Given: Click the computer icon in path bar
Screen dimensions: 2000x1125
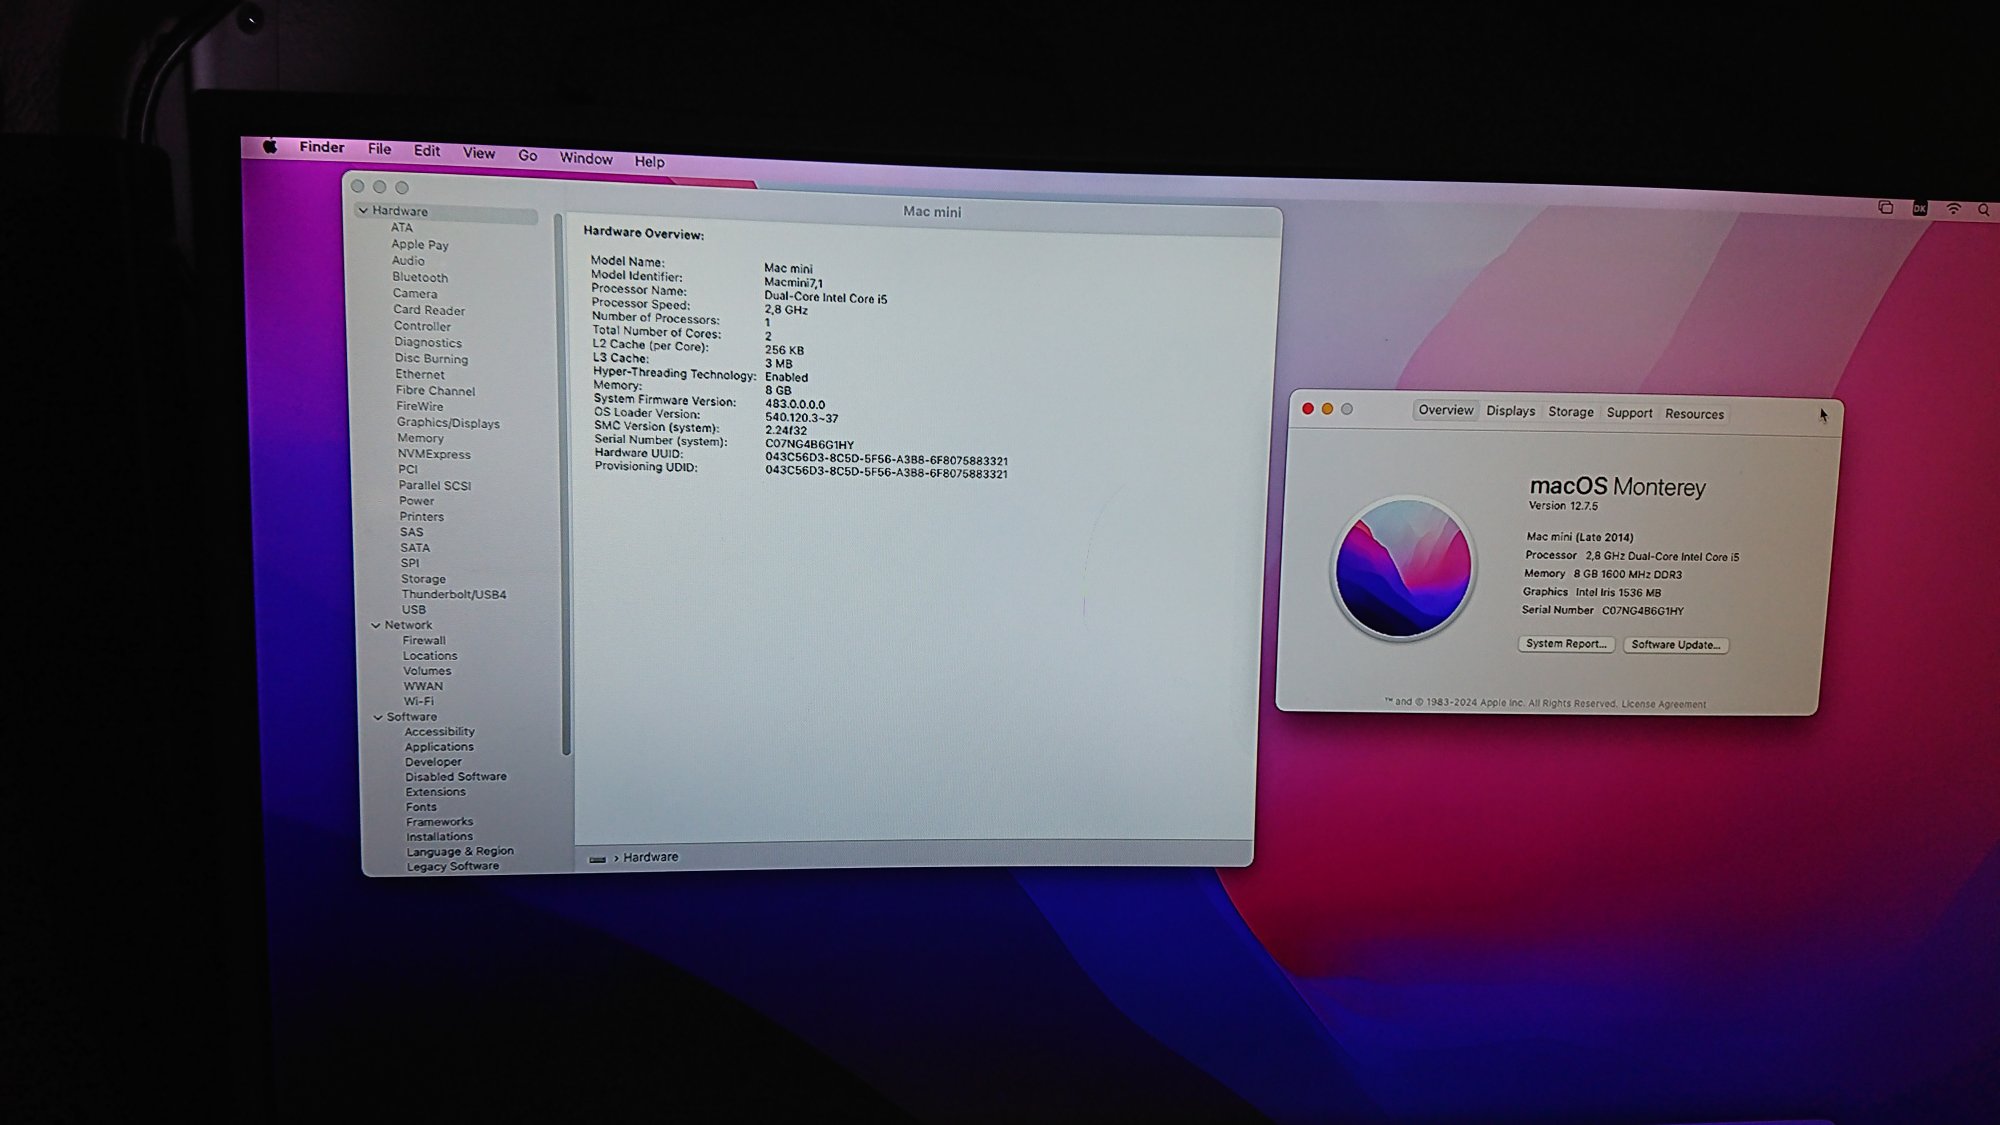Looking at the screenshot, I should (597, 858).
